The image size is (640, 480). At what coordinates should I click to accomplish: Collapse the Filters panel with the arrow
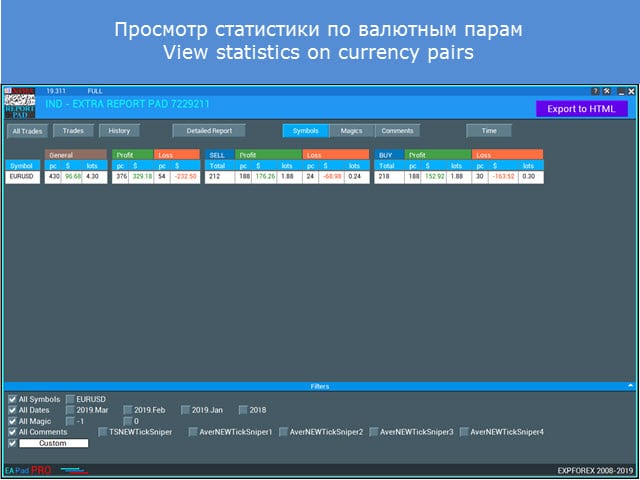[629, 385]
